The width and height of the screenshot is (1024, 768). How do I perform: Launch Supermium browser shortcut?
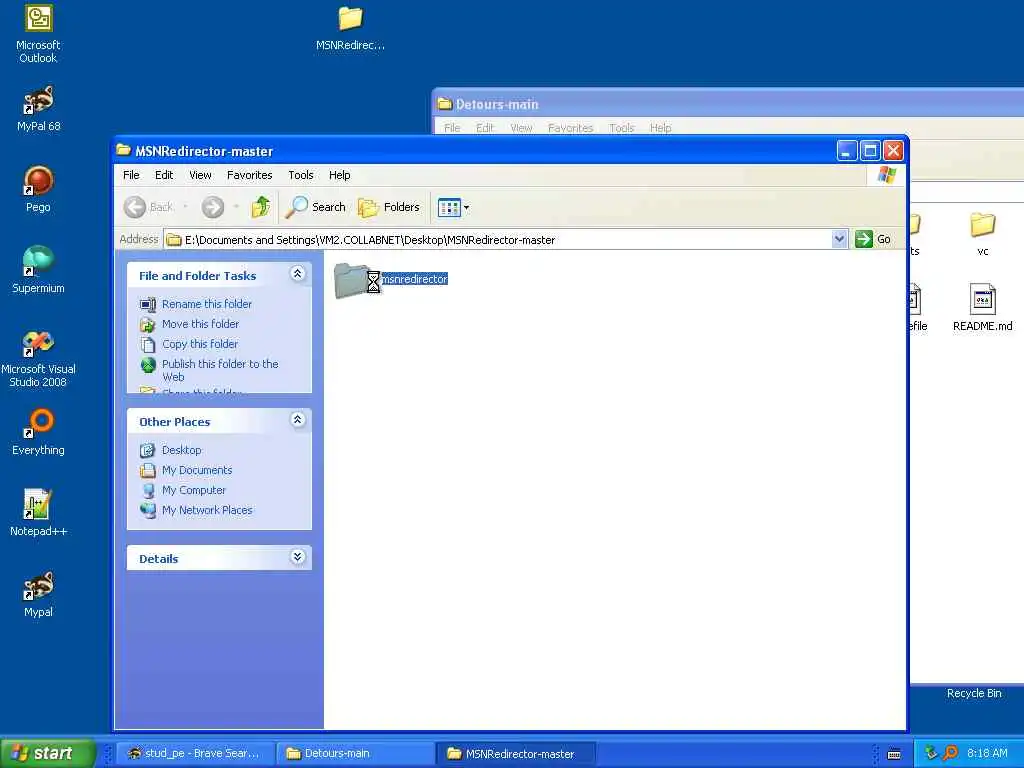[x=38, y=270]
